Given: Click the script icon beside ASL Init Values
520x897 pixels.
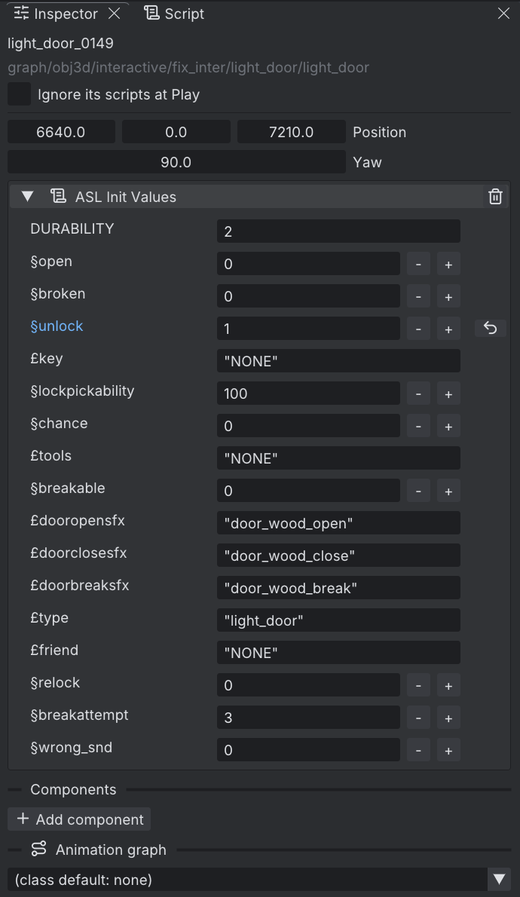Looking at the screenshot, I should [x=58, y=196].
